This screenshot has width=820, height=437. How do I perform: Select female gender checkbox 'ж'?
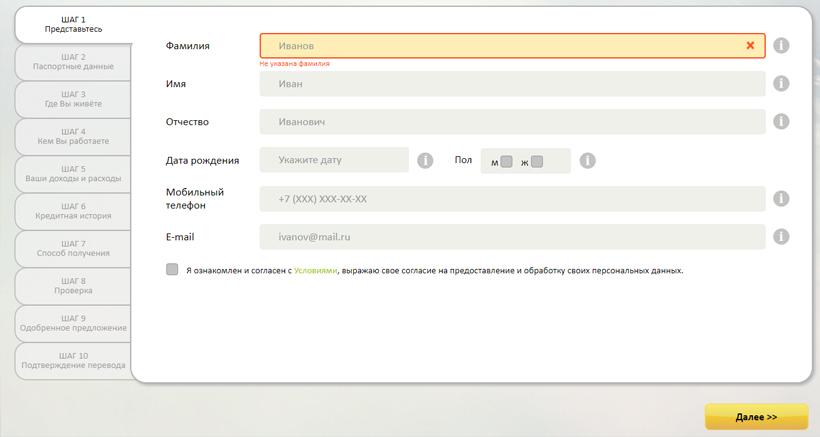point(537,161)
